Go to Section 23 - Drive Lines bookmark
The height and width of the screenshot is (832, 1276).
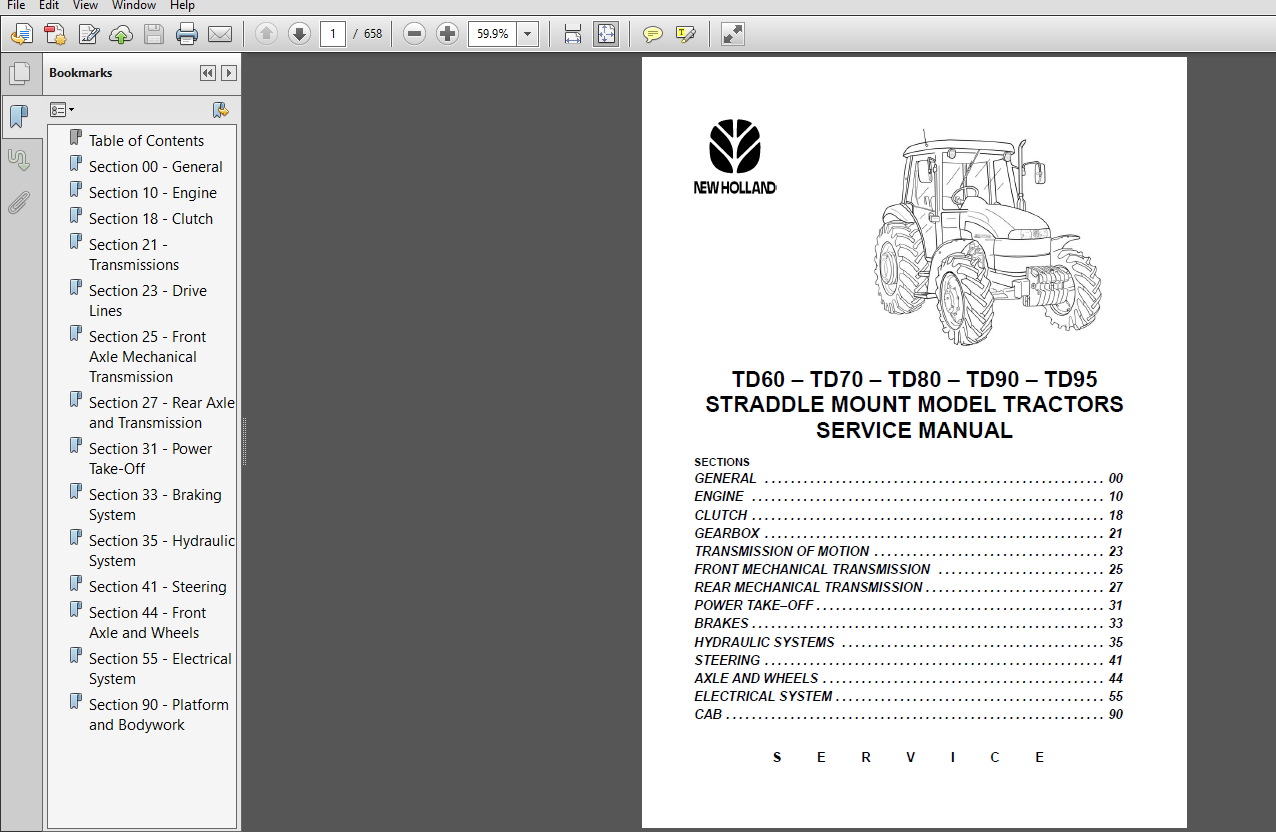[x=148, y=301]
